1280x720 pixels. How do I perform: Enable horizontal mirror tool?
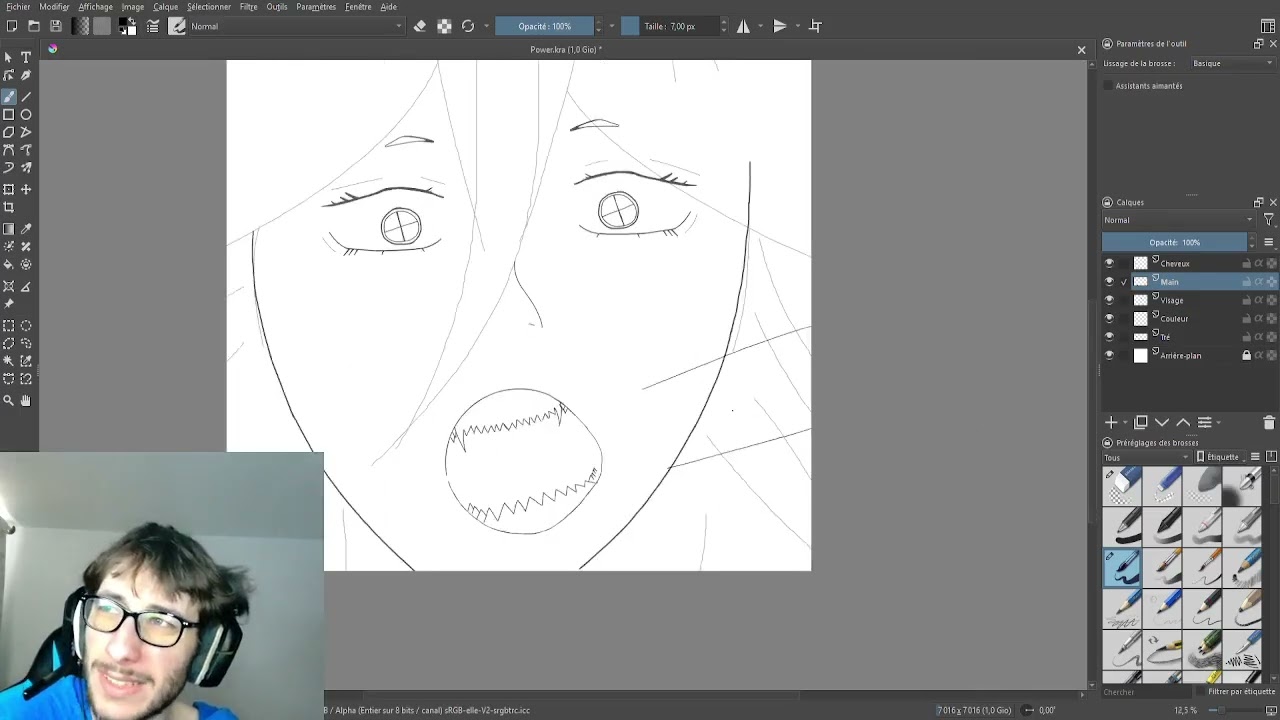[x=743, y=26]
